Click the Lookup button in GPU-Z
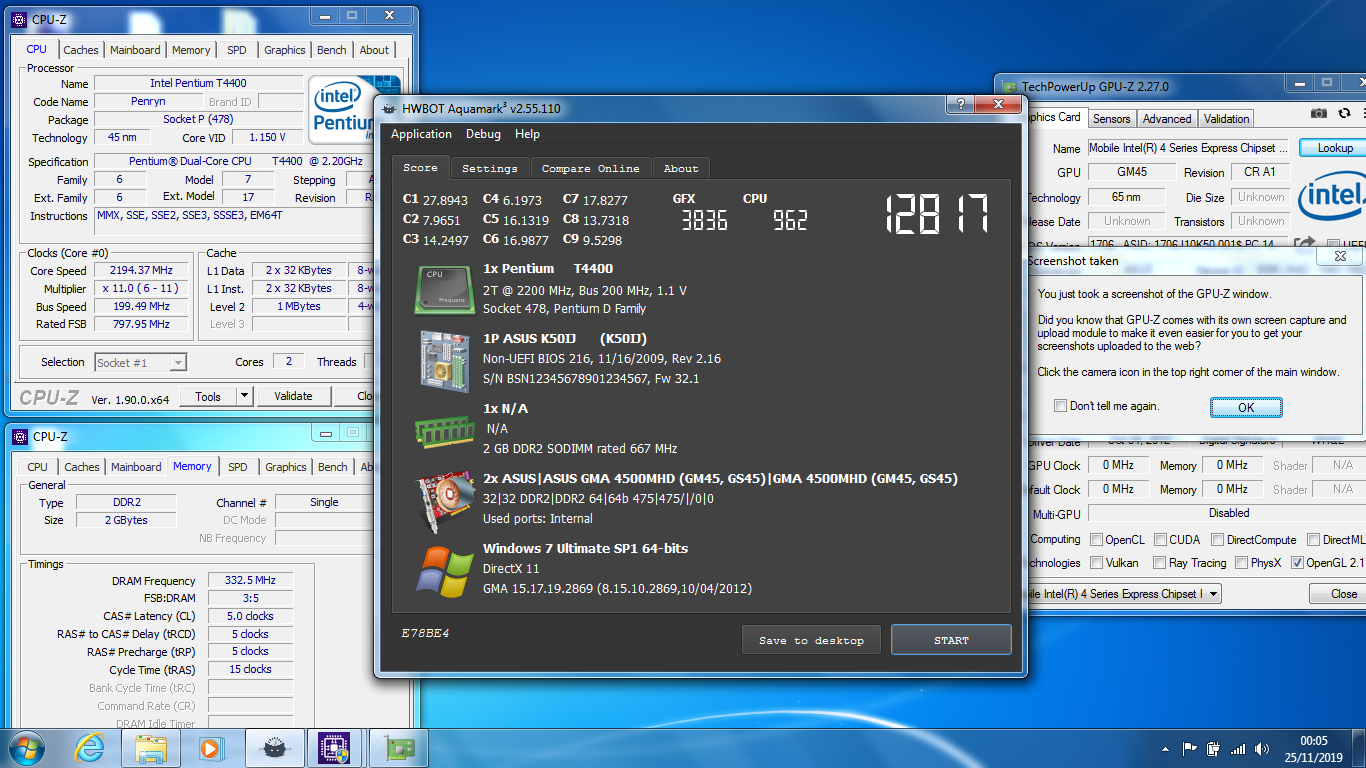The width and height of the screenshot is (1366, 768). (x=1335, y=147)
